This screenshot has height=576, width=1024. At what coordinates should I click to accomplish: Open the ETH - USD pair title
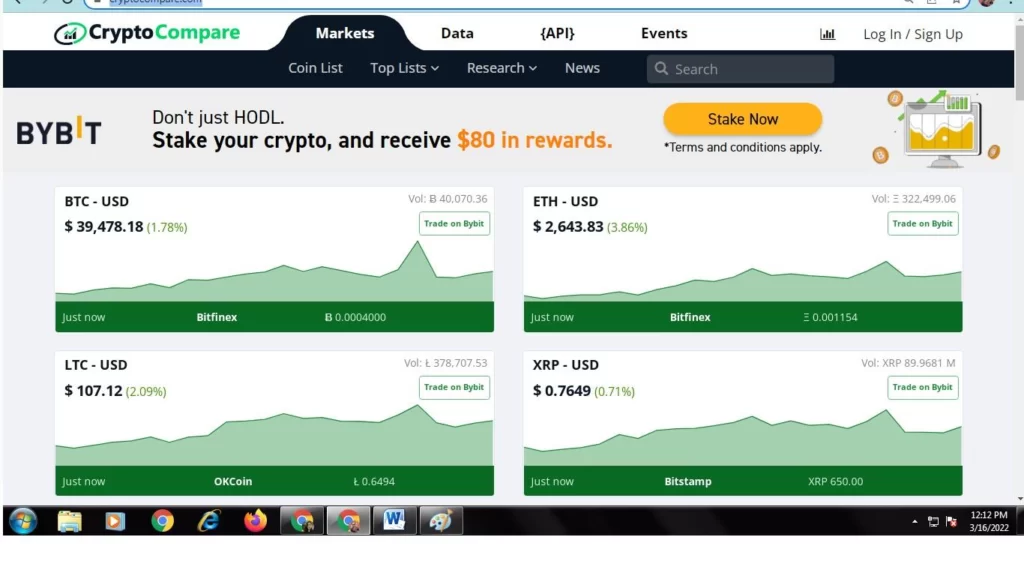tap(566, 201)
